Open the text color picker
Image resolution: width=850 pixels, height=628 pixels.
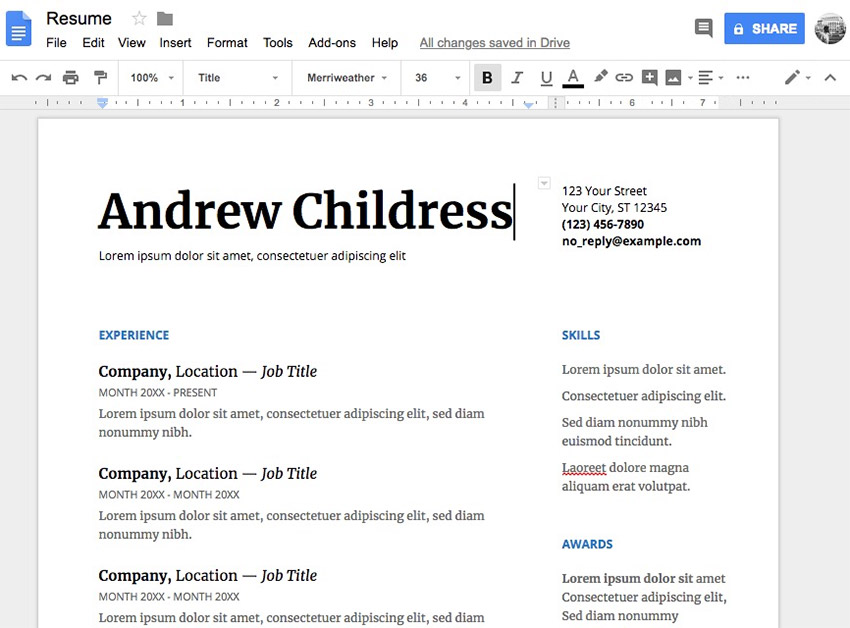click(573, 78)
